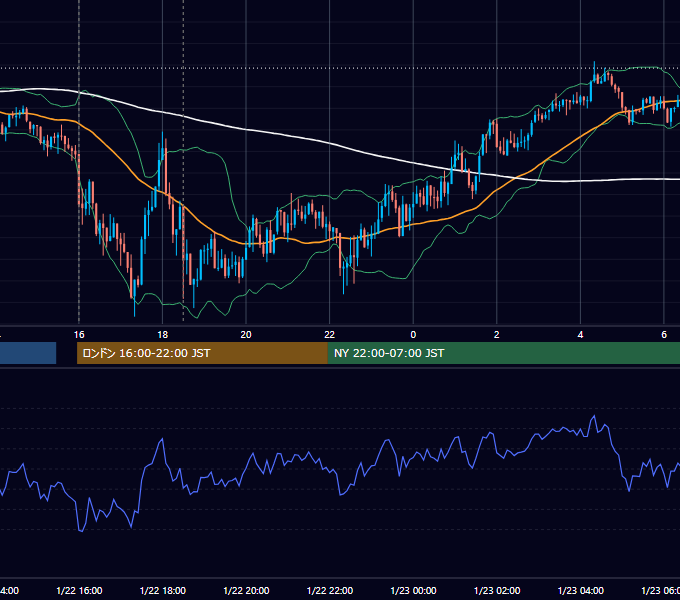Click the 1/23 02:00 time axis label
The image size is (680, 600).
(497, 590)
